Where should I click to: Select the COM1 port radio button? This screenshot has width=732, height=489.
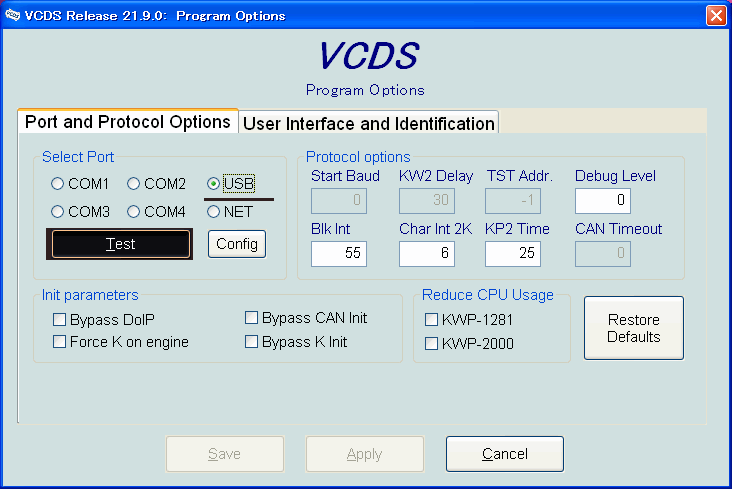(x=57, y=184)
